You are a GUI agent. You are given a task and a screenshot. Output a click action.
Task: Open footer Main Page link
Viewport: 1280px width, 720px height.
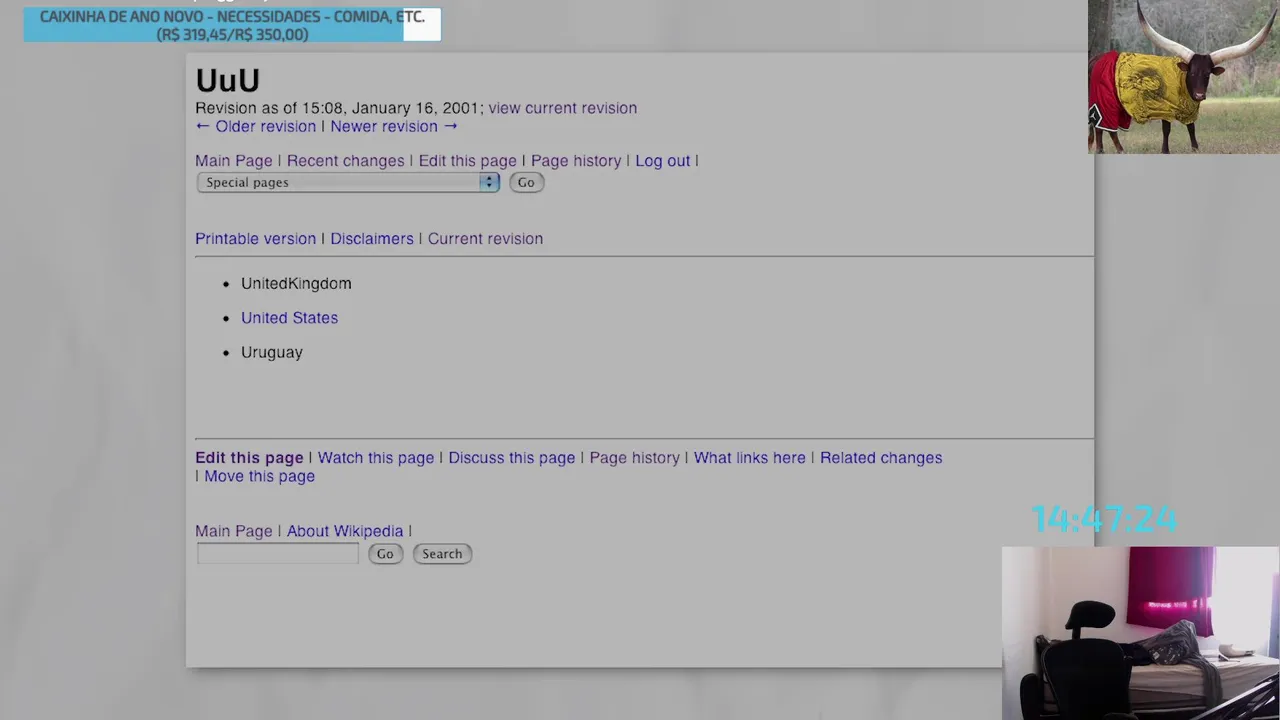233,531
